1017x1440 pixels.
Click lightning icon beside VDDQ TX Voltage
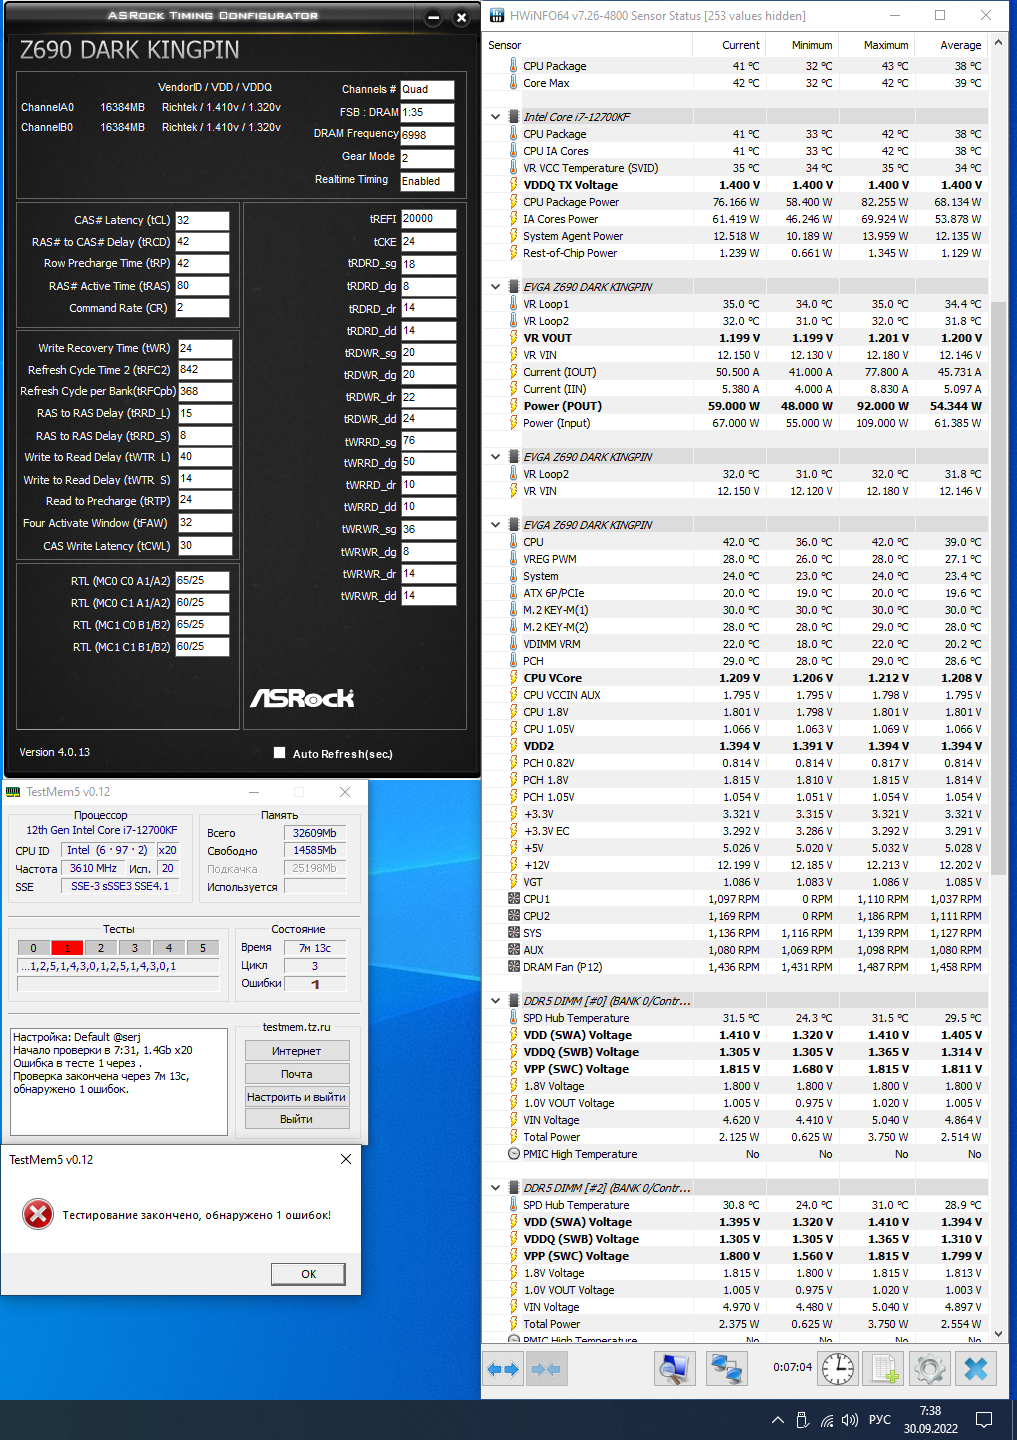click(x=514, y=185)
